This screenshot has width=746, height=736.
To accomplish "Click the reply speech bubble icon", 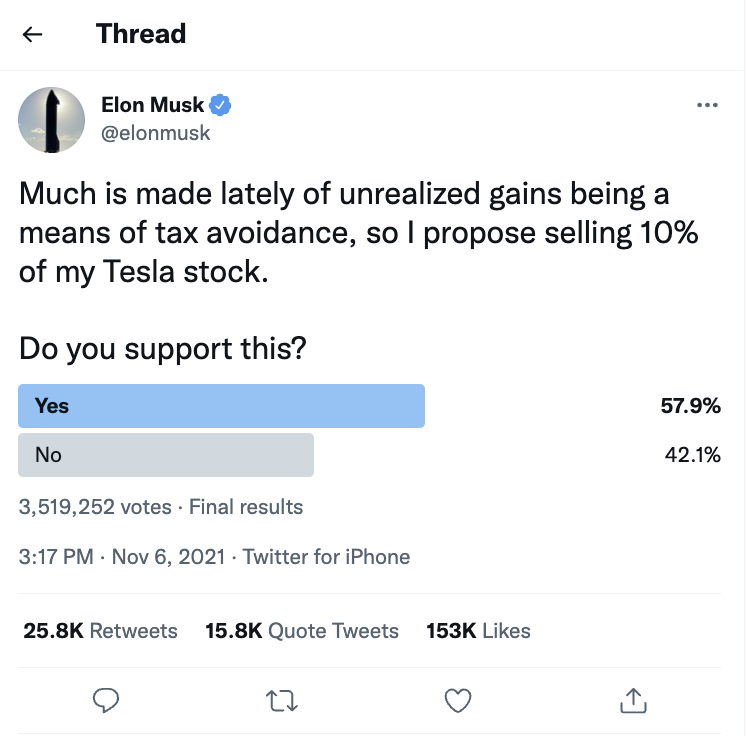I will click(106, 700).
